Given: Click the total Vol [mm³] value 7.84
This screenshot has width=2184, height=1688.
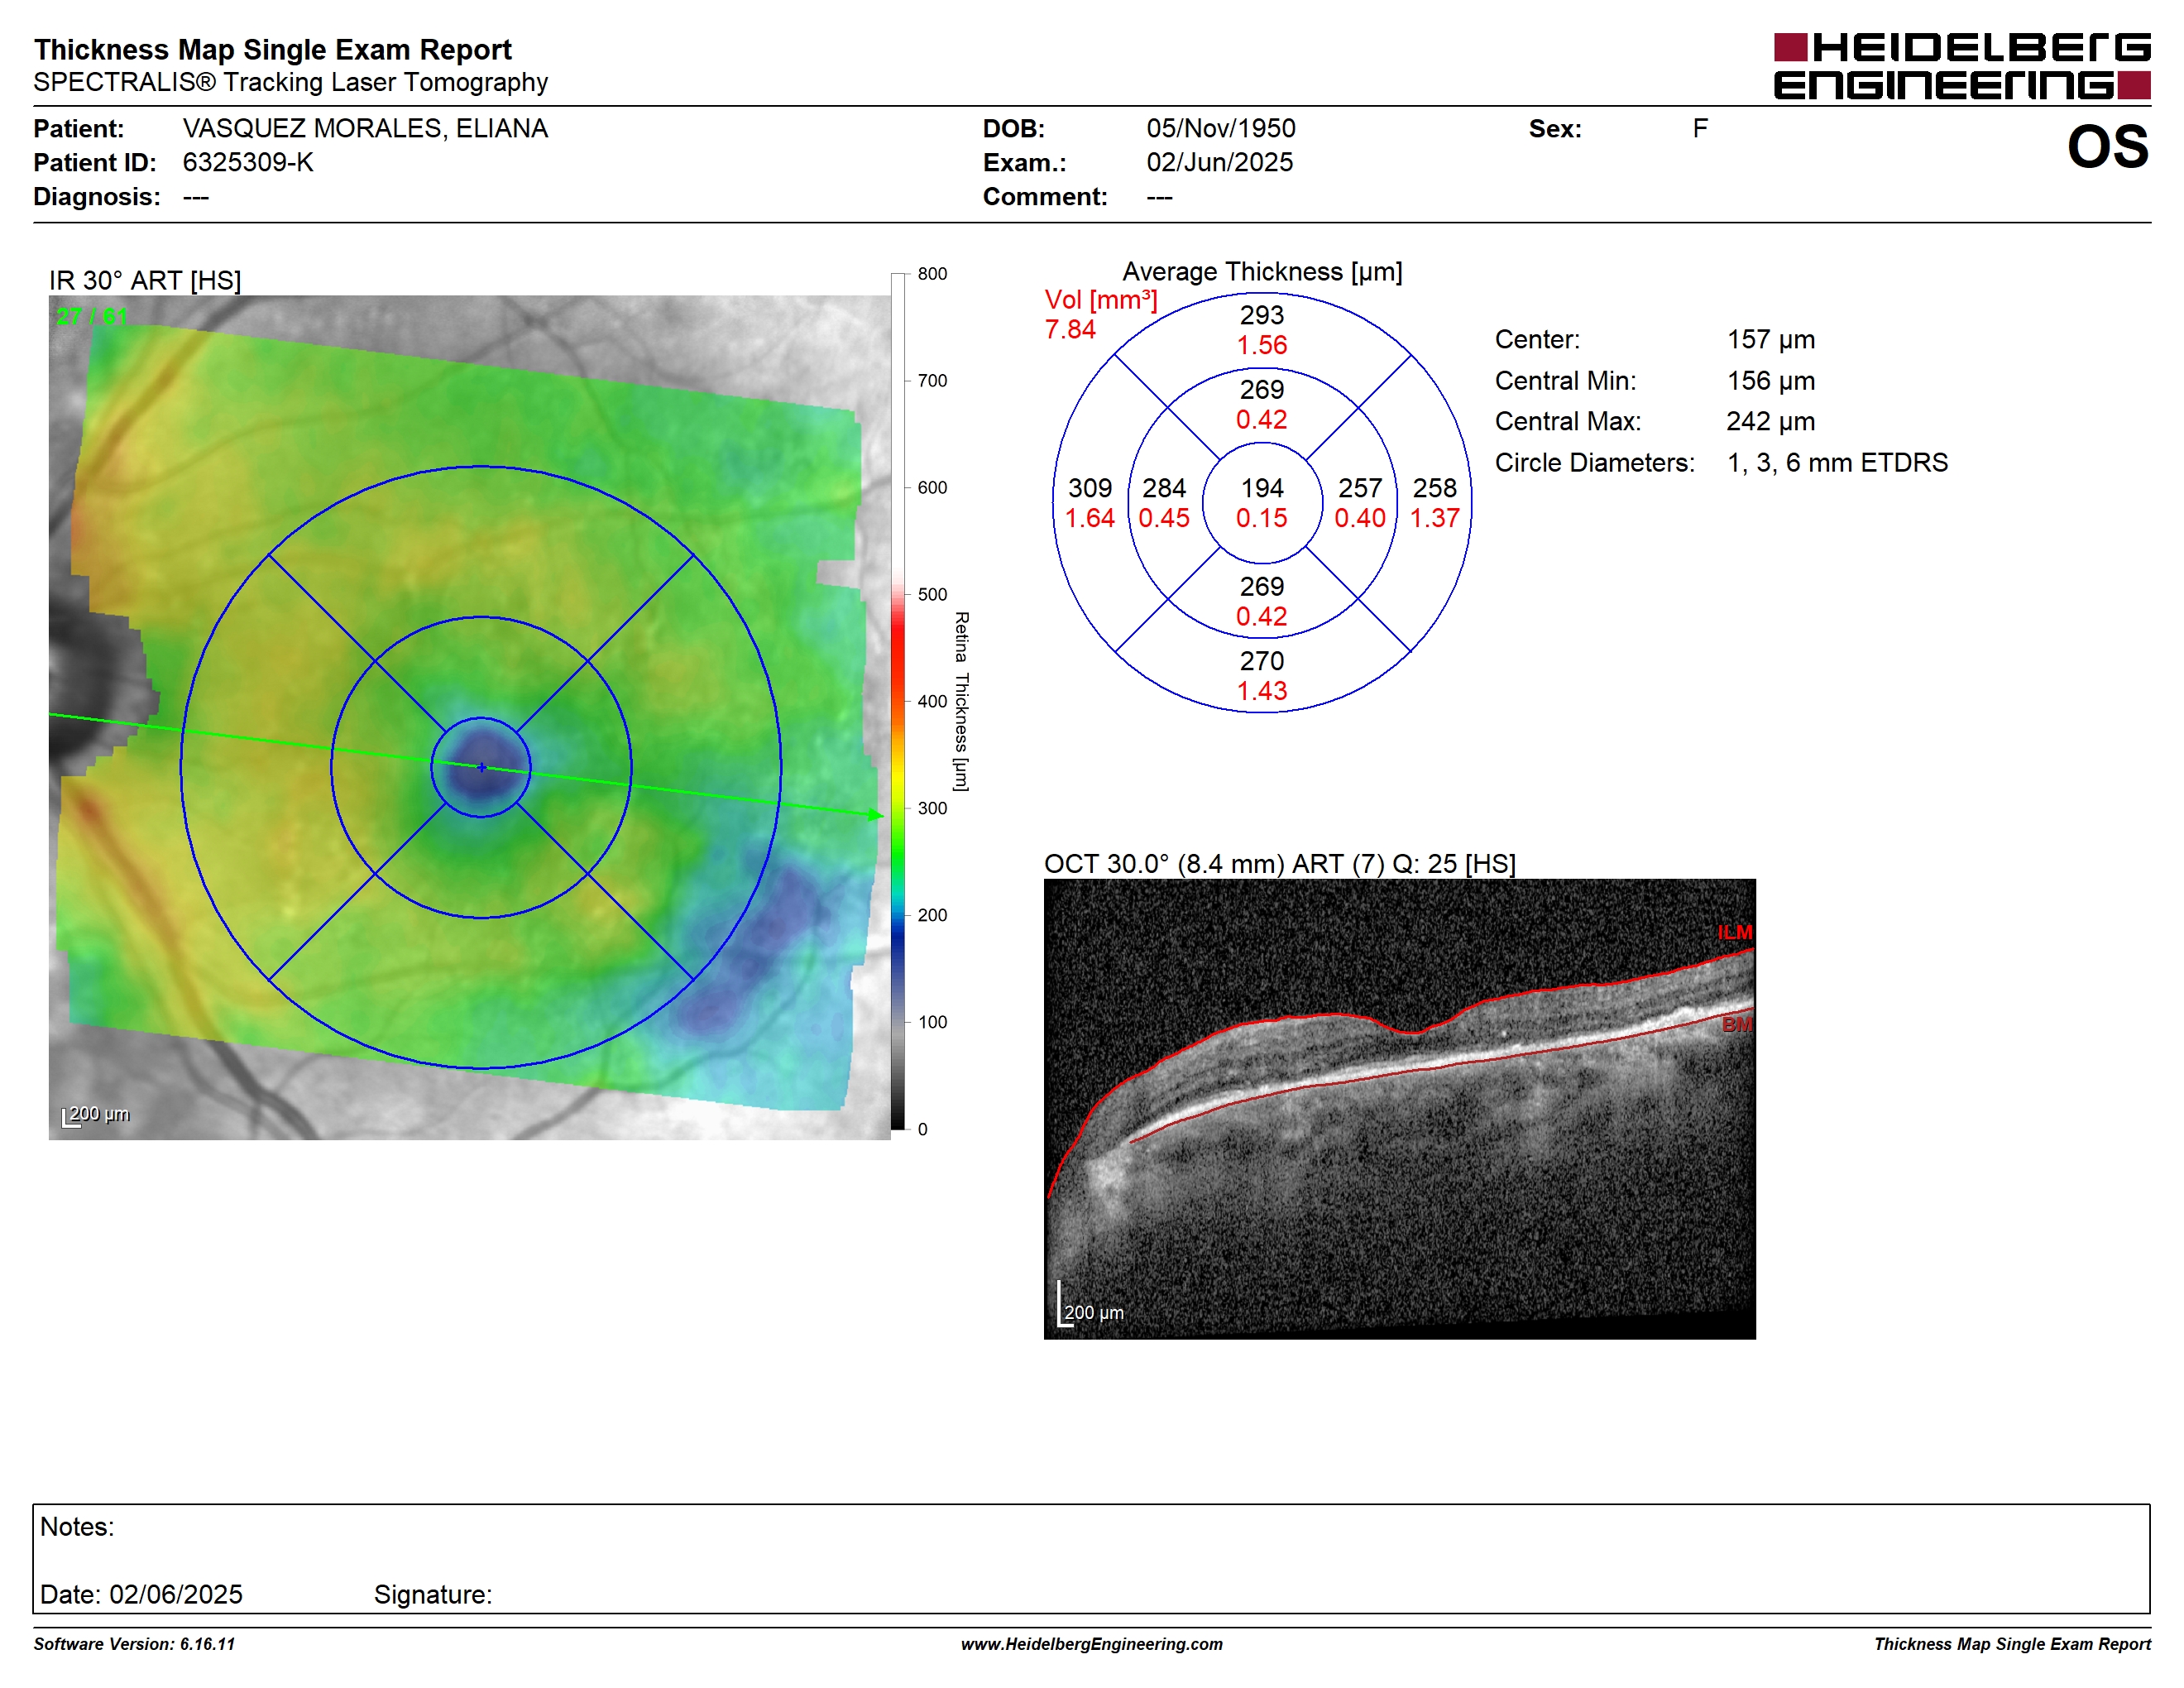Looking at the screenshot, I should [1070, 330].
